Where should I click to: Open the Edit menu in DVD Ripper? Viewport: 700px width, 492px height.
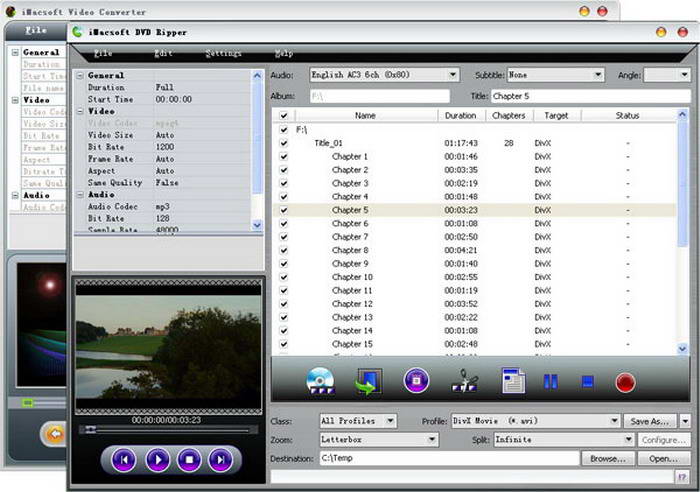pos(164,52)
